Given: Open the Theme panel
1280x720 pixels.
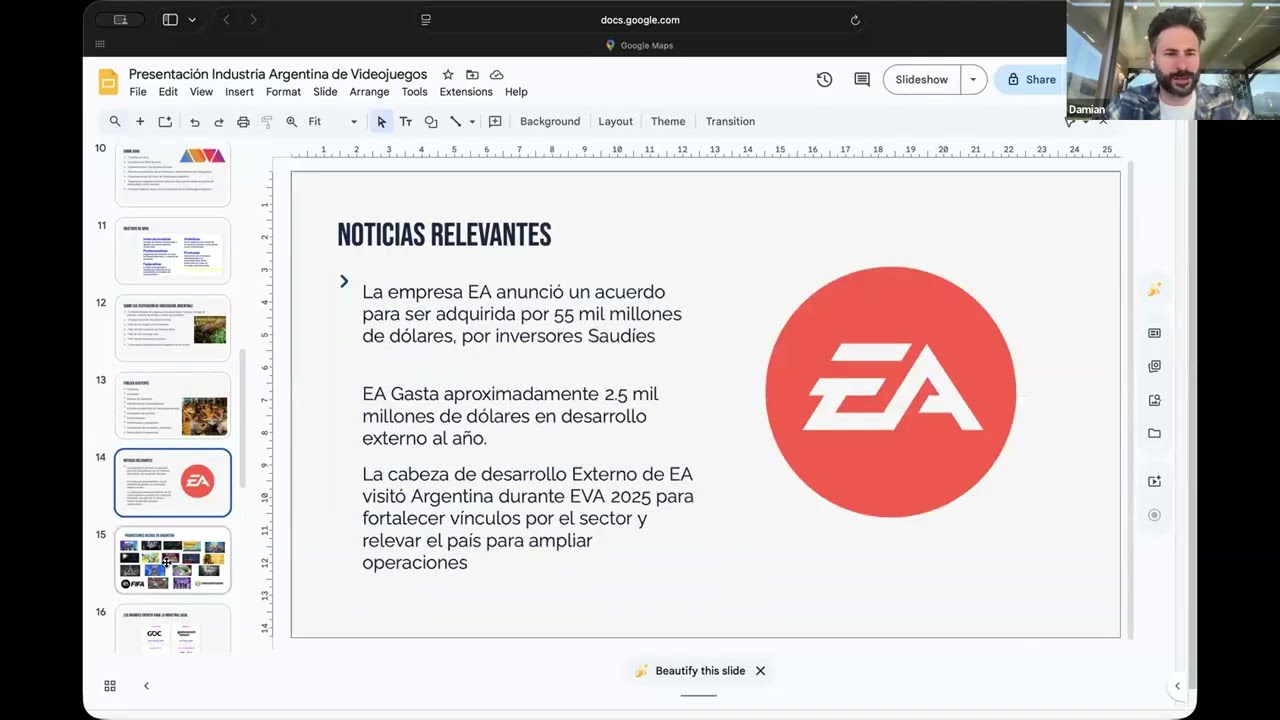Looking at the screenshot, I should coord(668,122).
